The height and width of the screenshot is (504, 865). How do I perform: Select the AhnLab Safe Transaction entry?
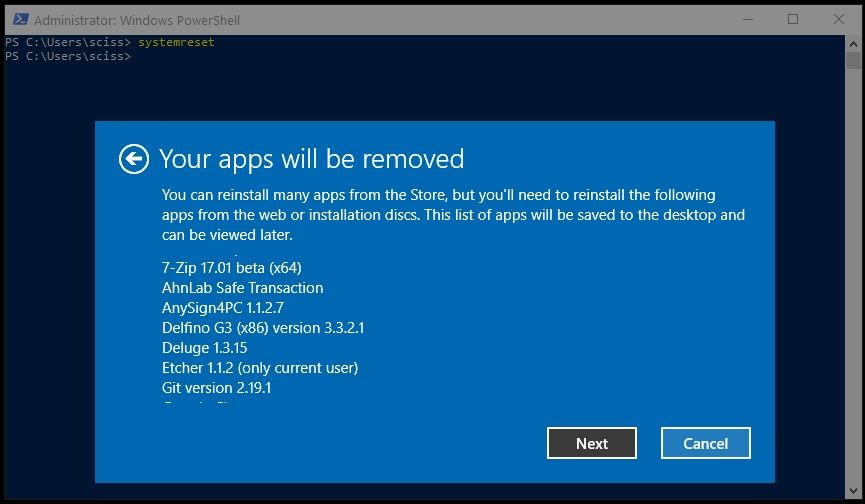click(x=242, y=288)
